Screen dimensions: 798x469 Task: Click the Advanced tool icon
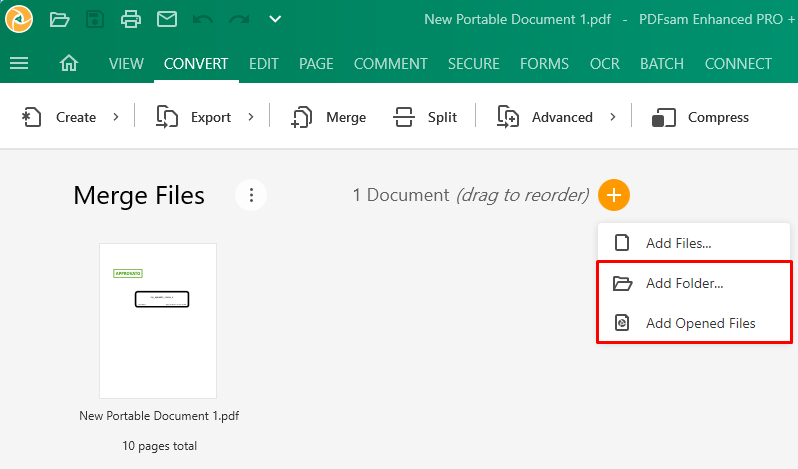[x=508, y=117]
